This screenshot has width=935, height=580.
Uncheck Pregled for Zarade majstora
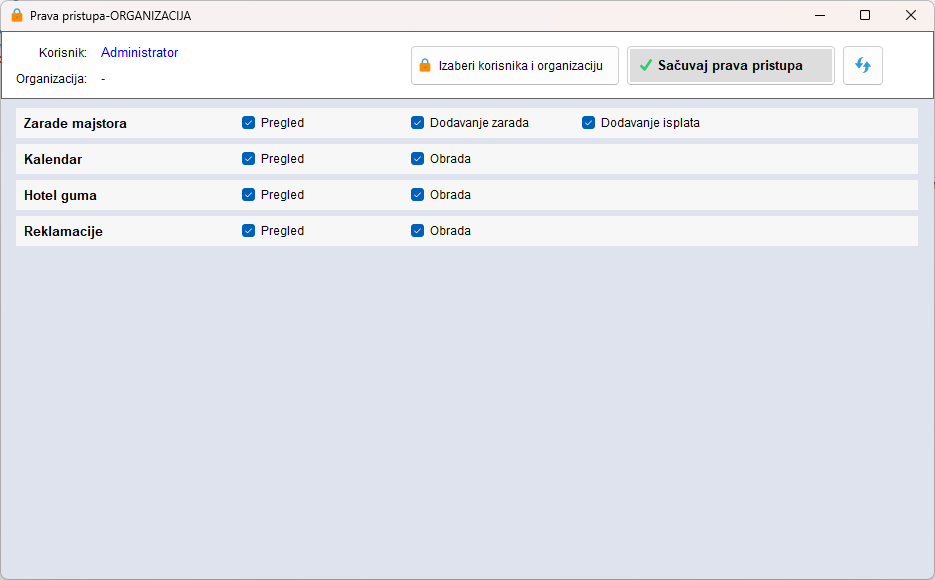click(x=249, y=123)
